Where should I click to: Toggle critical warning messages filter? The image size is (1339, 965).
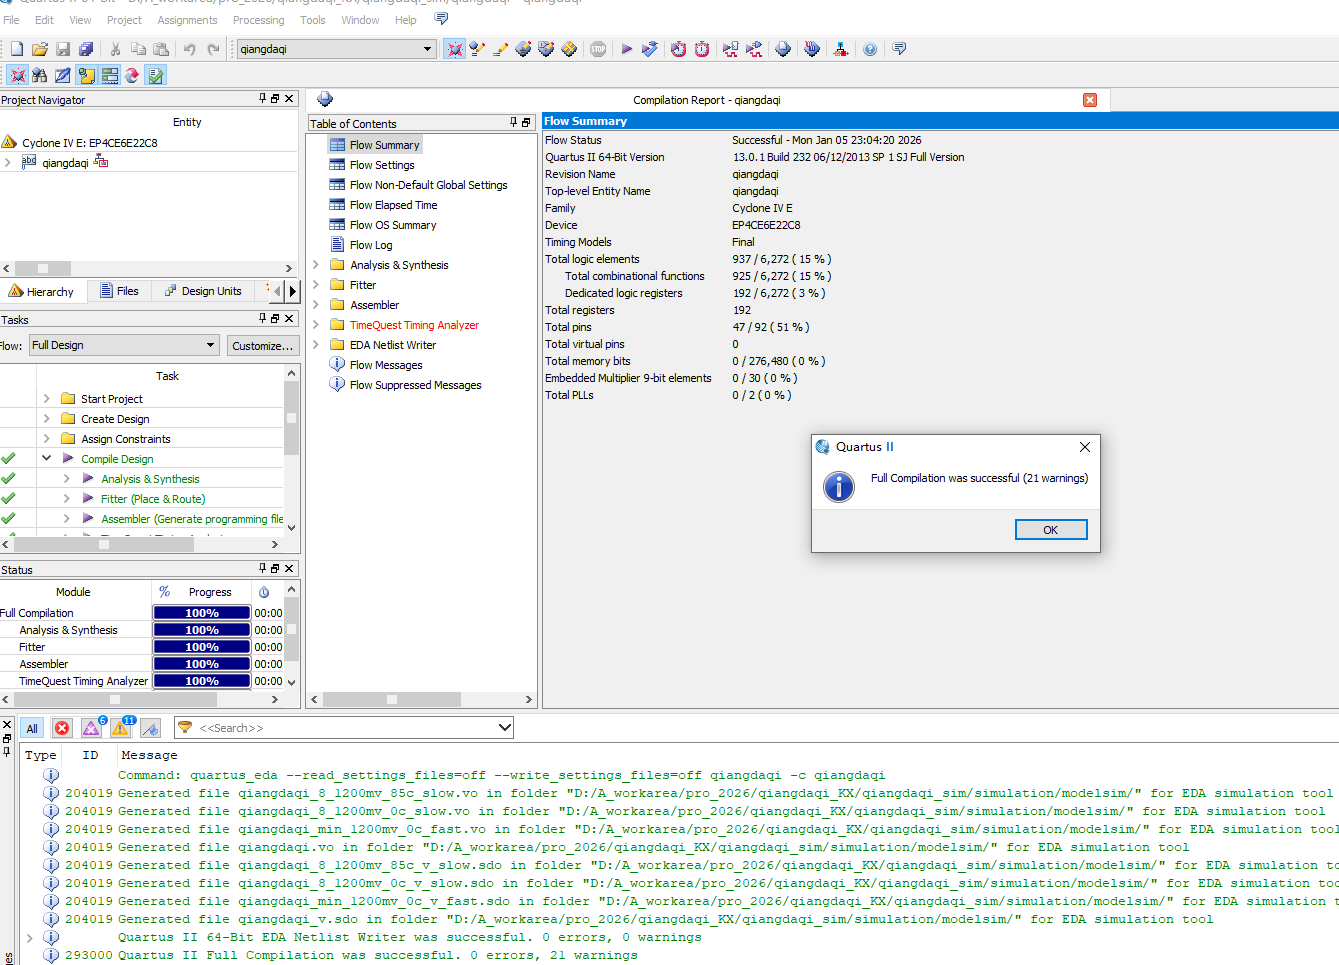click(x=92, y=728)
